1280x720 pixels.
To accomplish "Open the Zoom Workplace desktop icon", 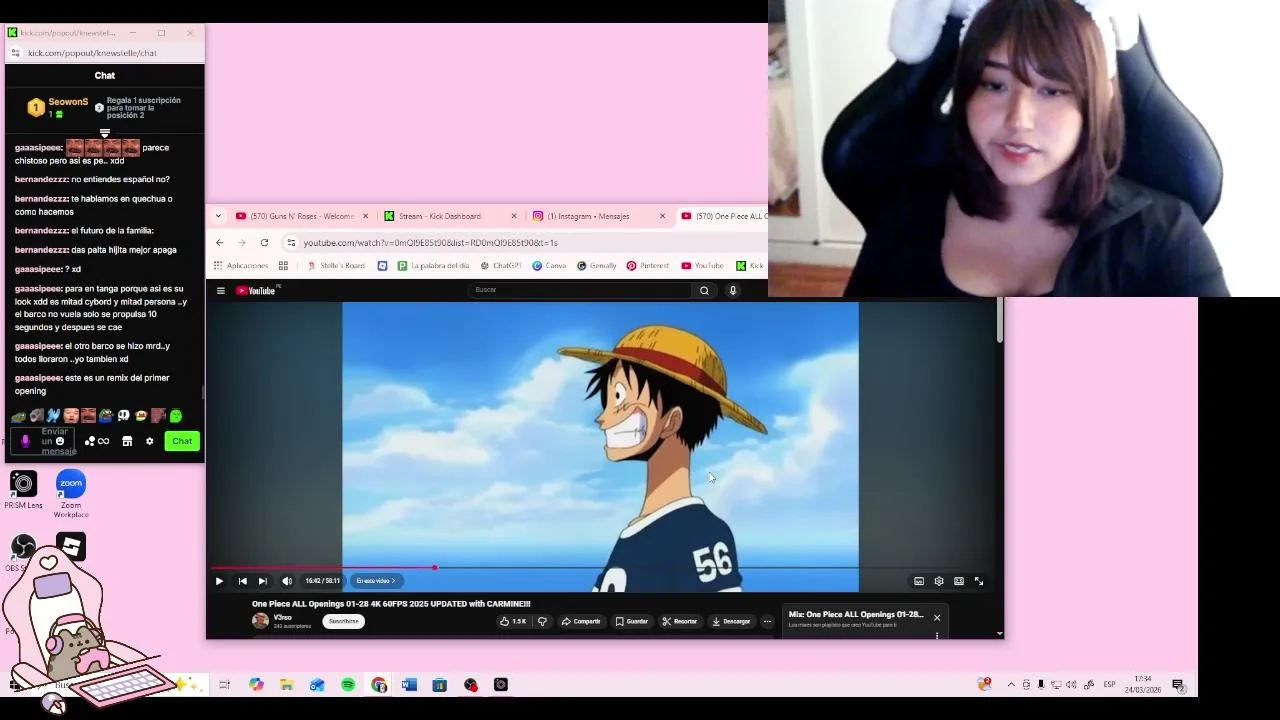I will 71,494.
